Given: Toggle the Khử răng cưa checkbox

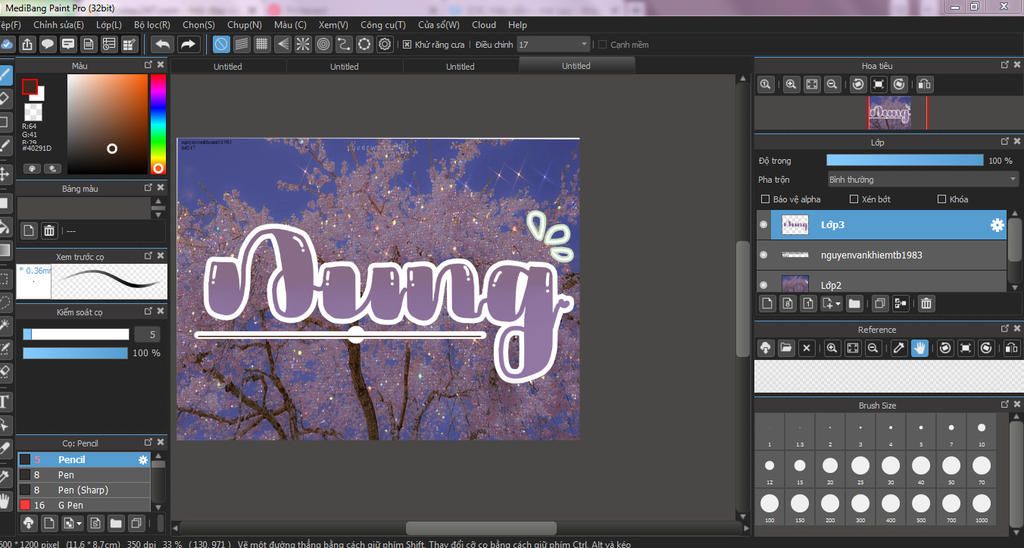Looking at the screenshot, I should [x=407, y=44].
